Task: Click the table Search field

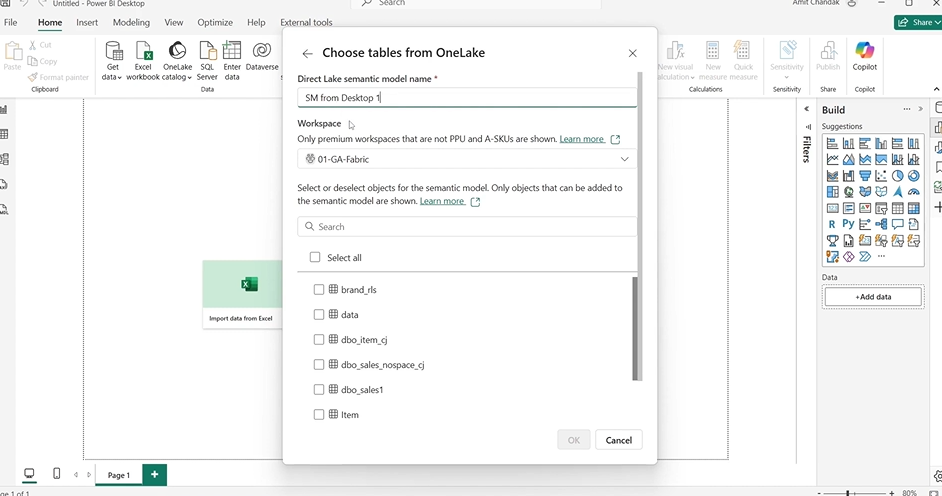Action: [467, 226]
